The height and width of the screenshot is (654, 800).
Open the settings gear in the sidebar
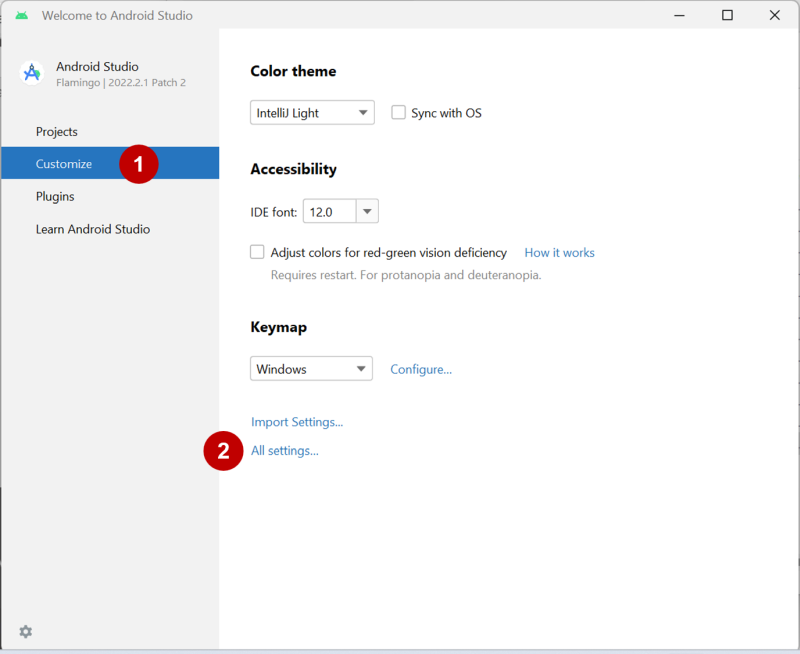point(26,632)
